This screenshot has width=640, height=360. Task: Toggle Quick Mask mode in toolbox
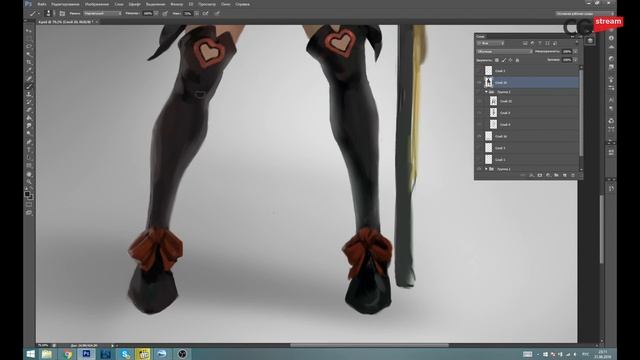(29, 205)
